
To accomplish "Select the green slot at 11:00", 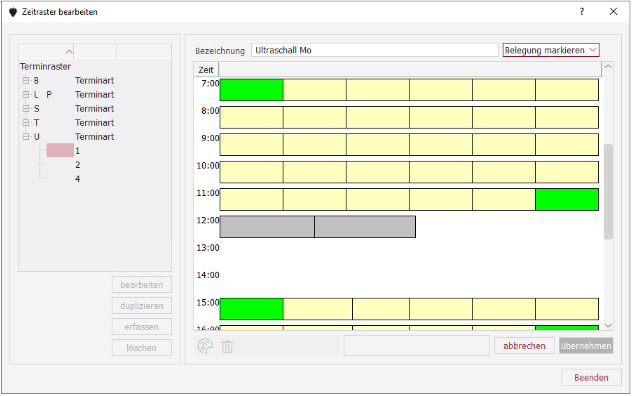I will coord(567,200).
